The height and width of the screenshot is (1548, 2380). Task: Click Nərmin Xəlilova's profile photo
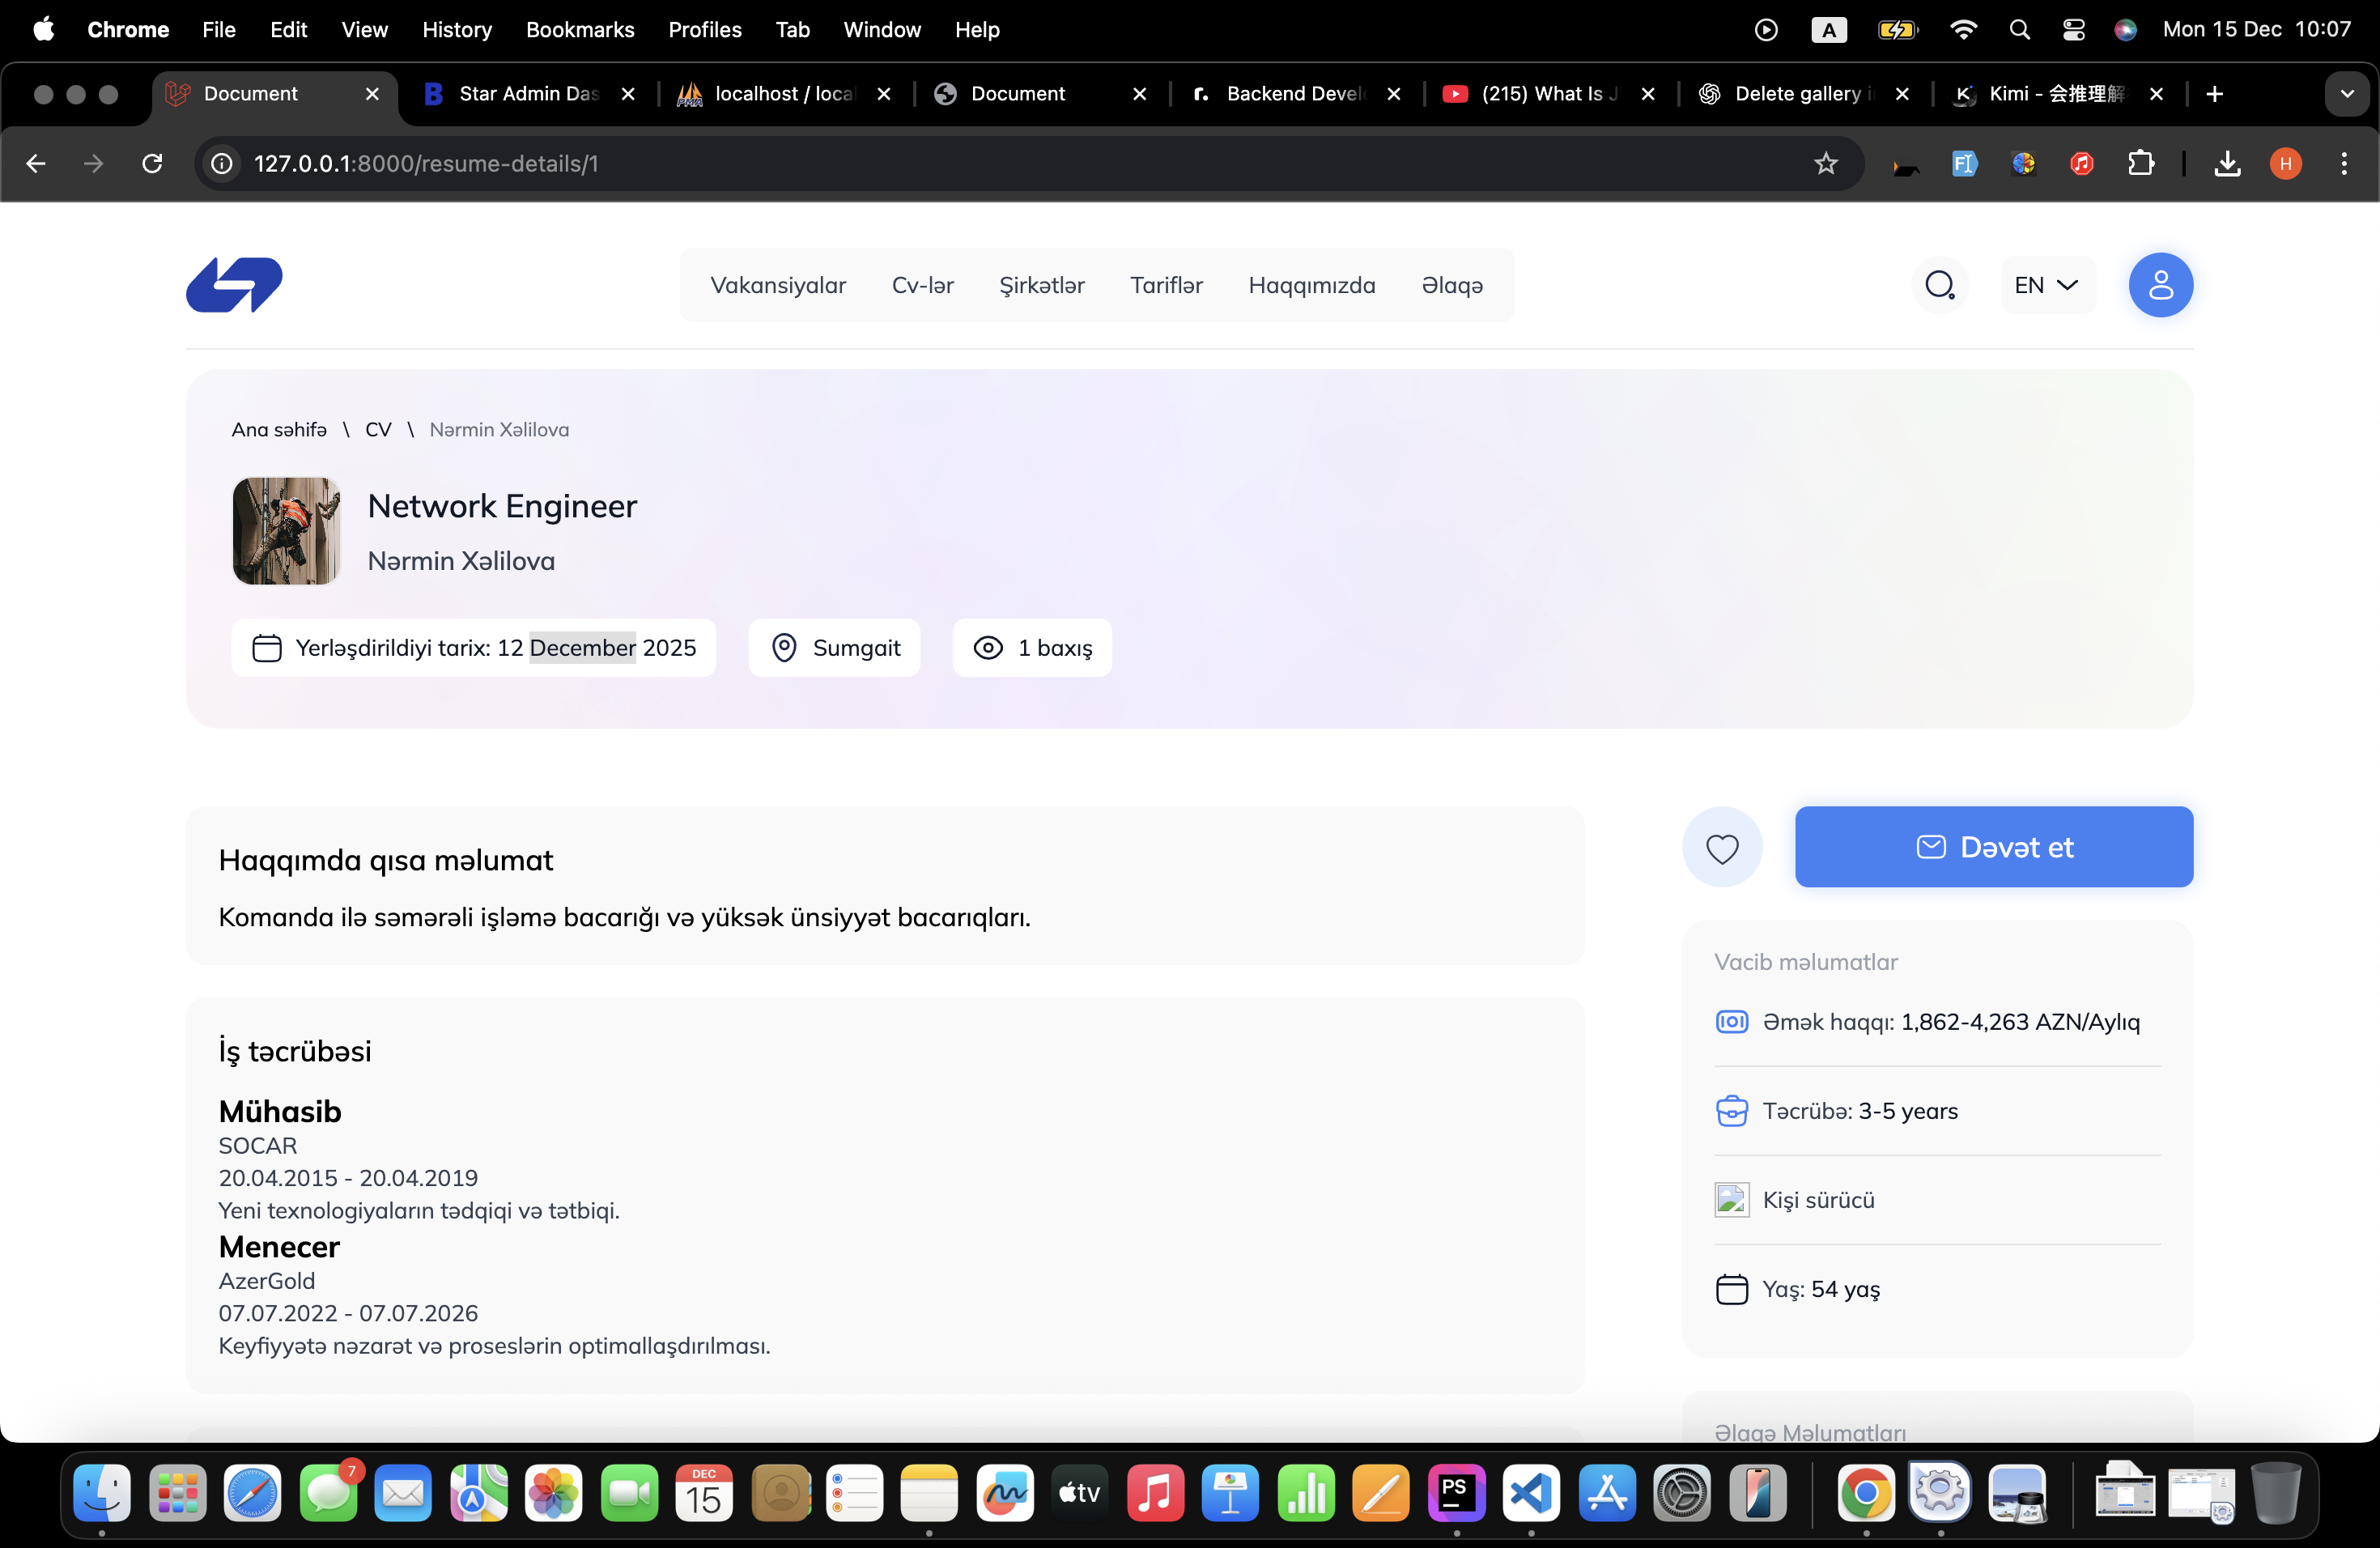coord(287,531)
